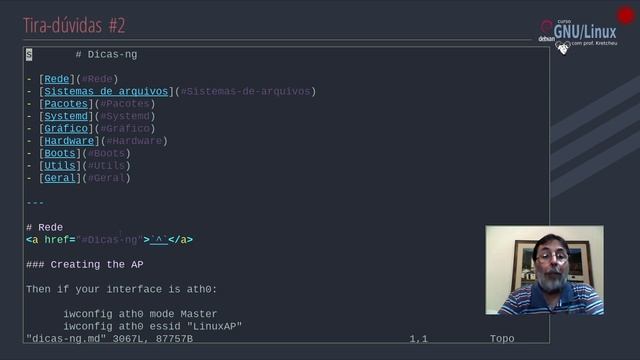Click the '---' horizontal rule line

click(x=35, y=203)
